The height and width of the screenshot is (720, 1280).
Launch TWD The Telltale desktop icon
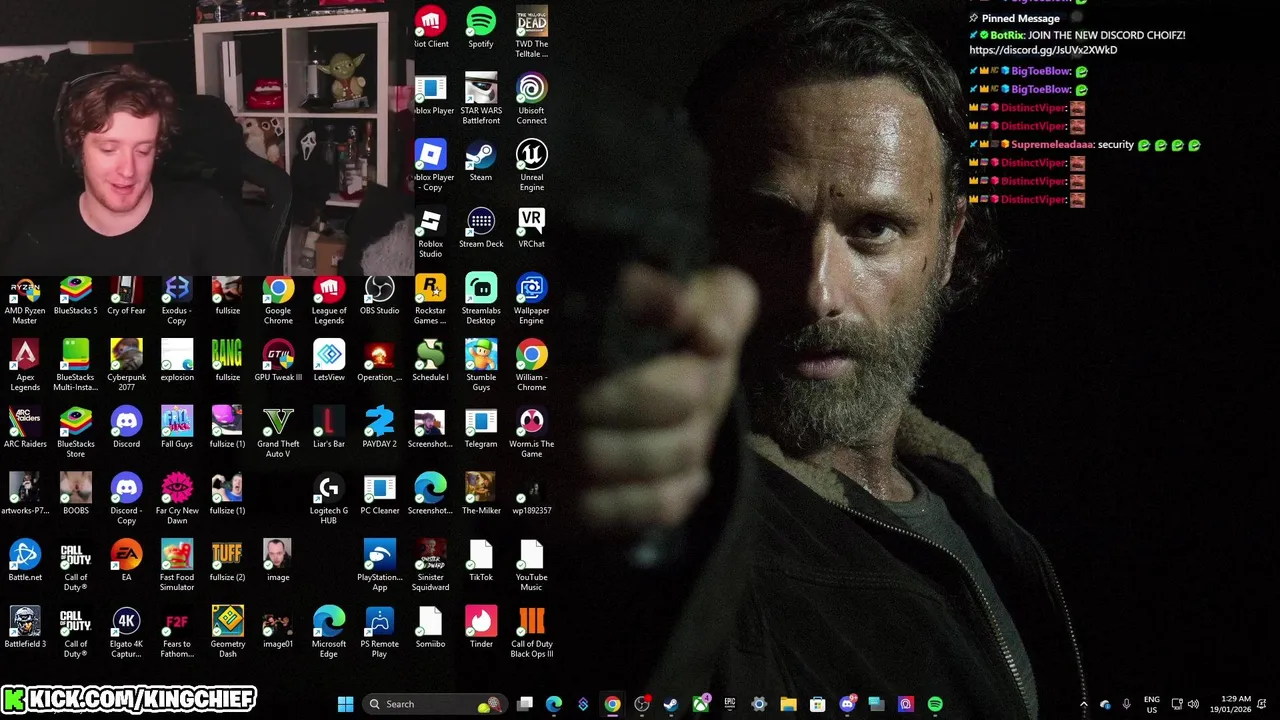(x=531, y=32)
